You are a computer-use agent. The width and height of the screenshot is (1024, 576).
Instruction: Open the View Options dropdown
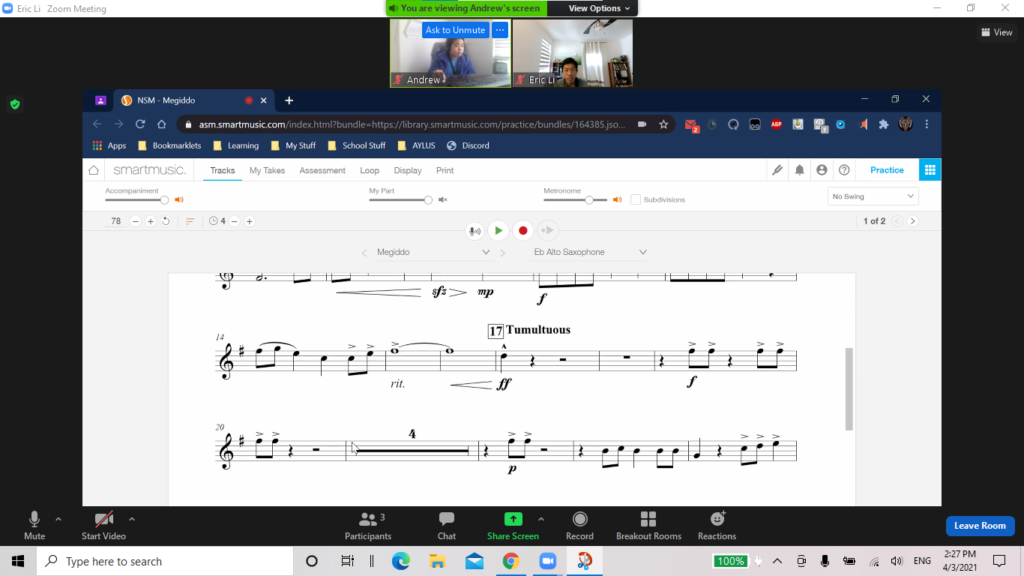pyautogui.click(x=598, y=8)
